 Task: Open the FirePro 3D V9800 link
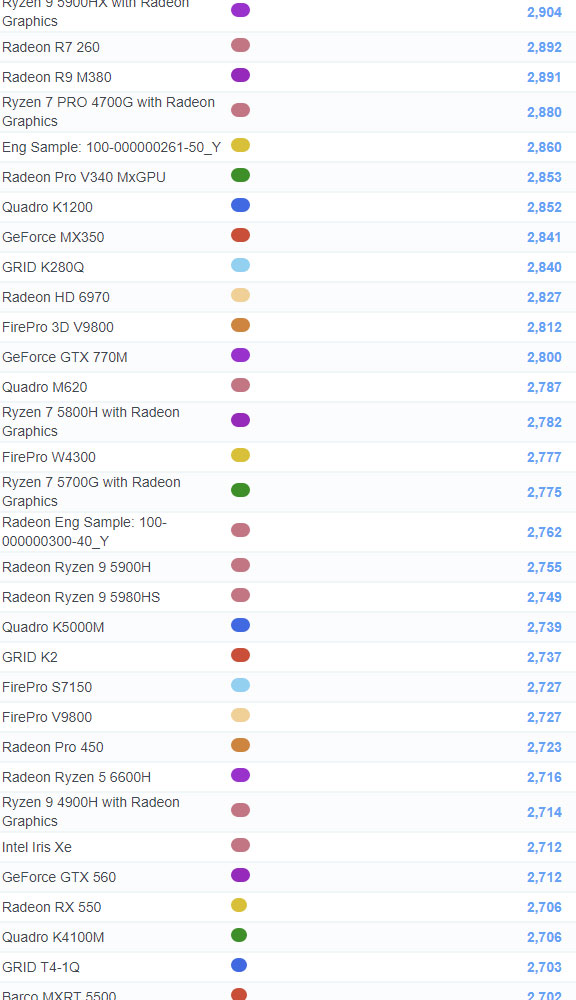click(57, 327)
